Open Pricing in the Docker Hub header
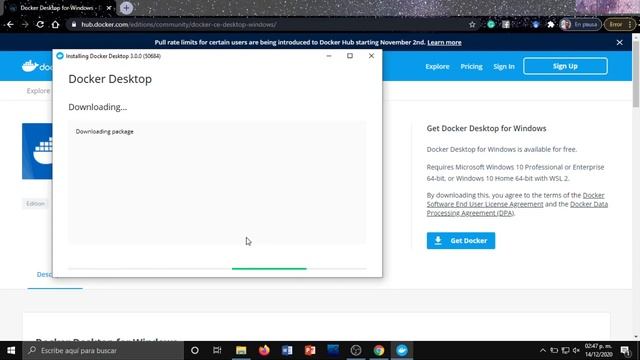Viewport: 640px width, 360px height. click(x=471, y=67)
